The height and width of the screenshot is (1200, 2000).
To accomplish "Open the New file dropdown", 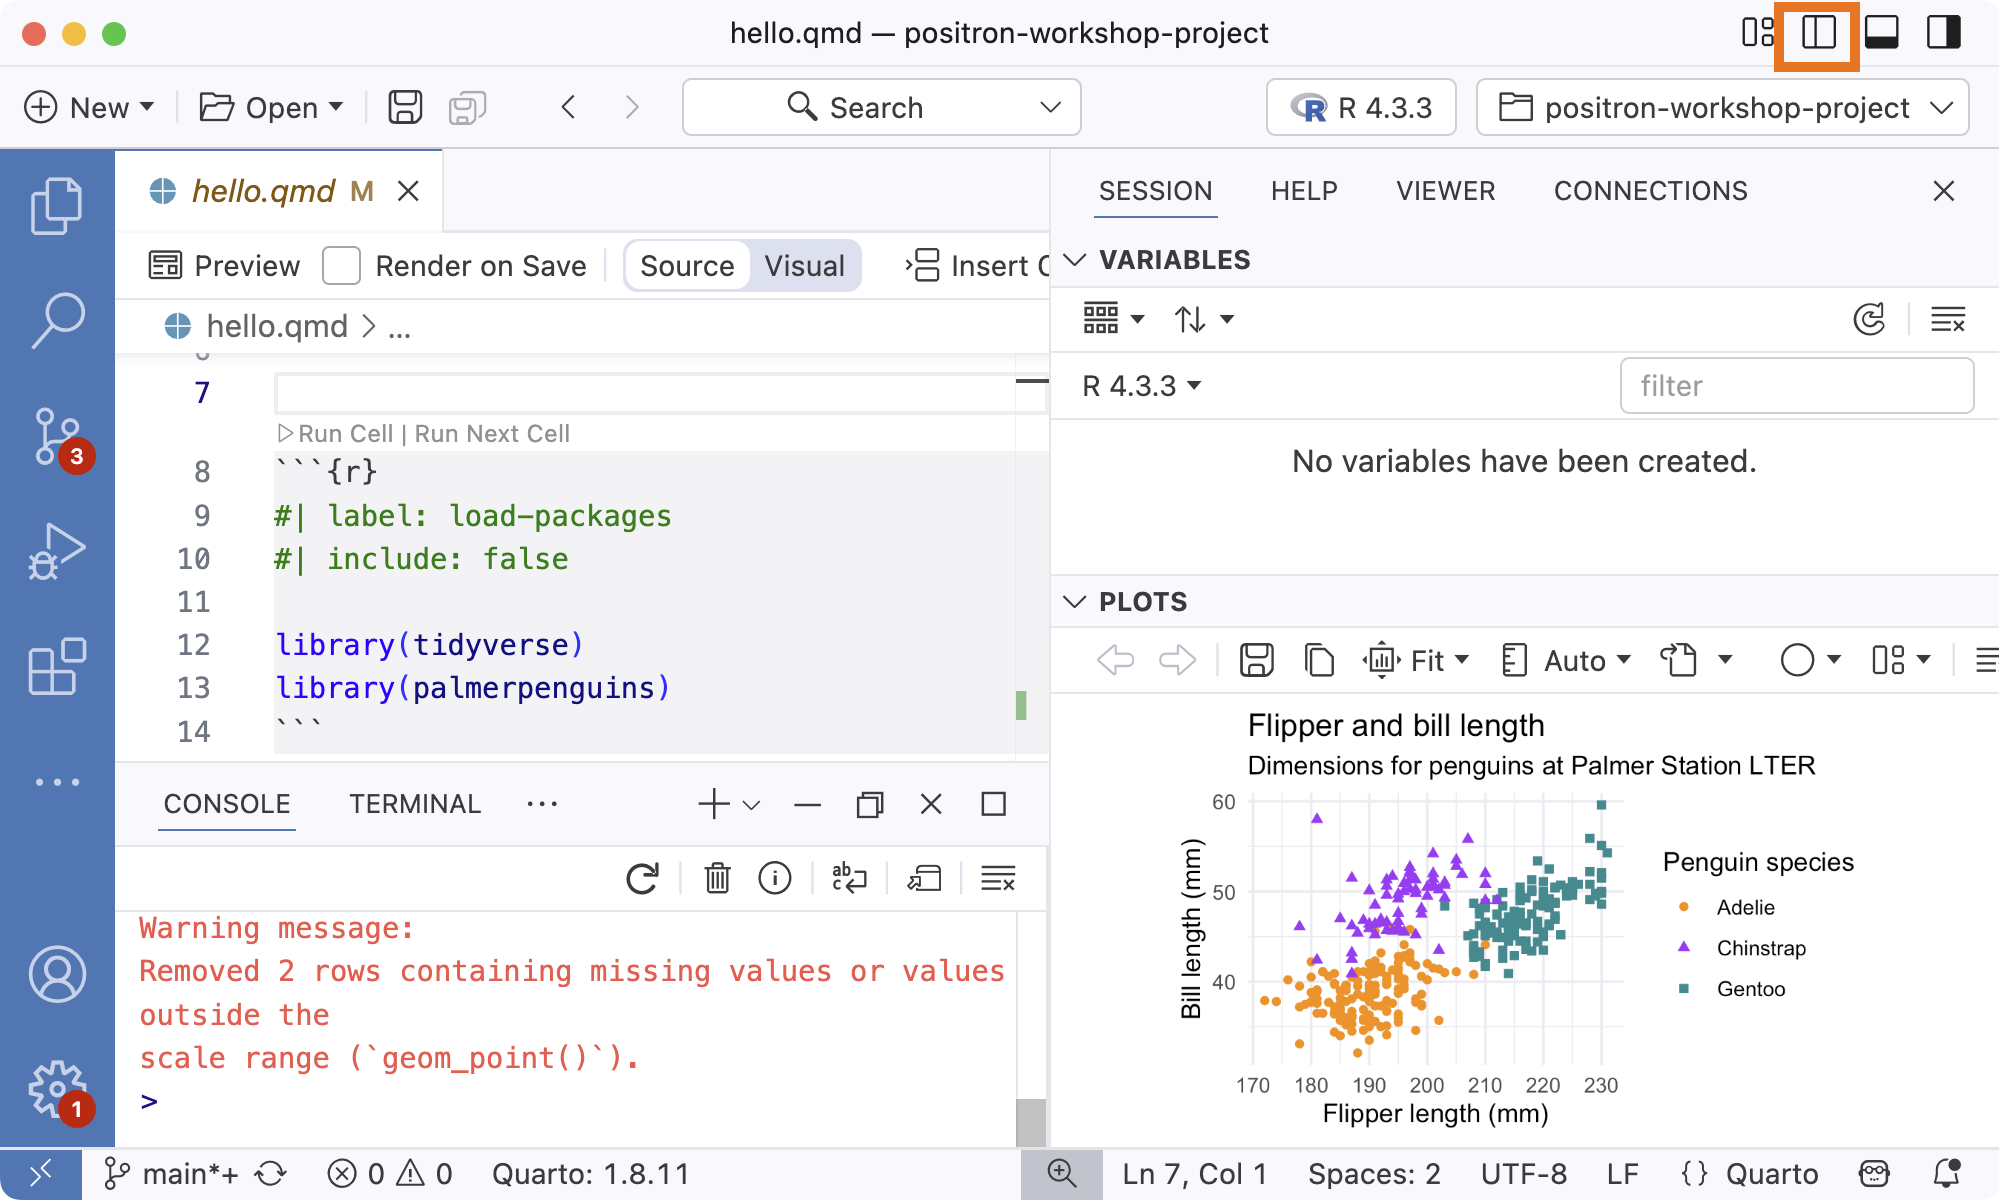I will [x=90, y=107].
